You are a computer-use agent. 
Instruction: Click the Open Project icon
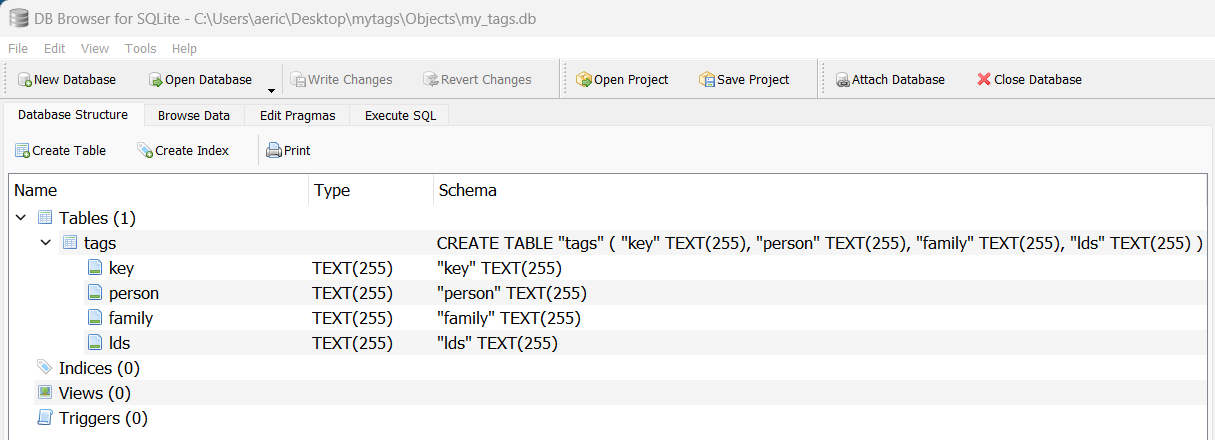tap(584, 80)
